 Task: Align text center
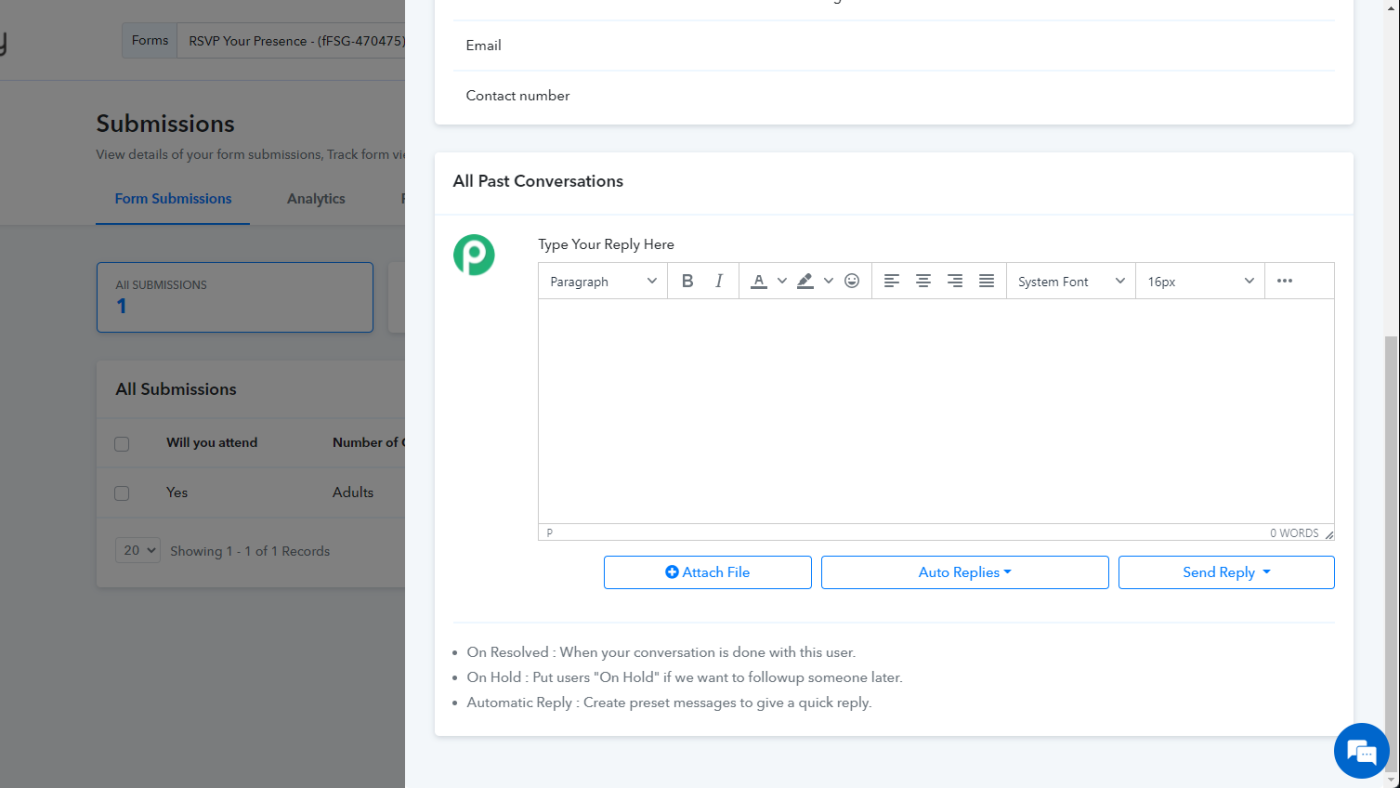point(923,281)
